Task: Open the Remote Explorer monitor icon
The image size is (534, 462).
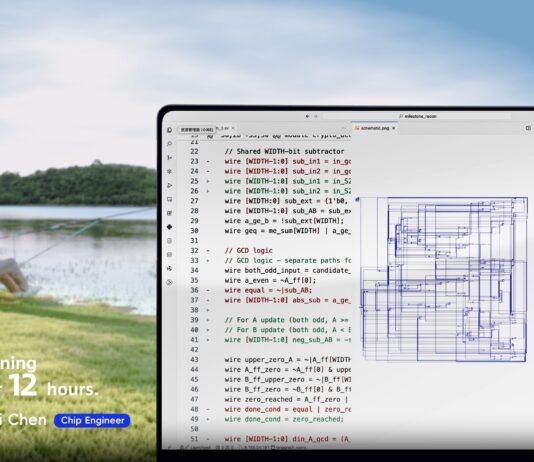Action: (170, 199)
